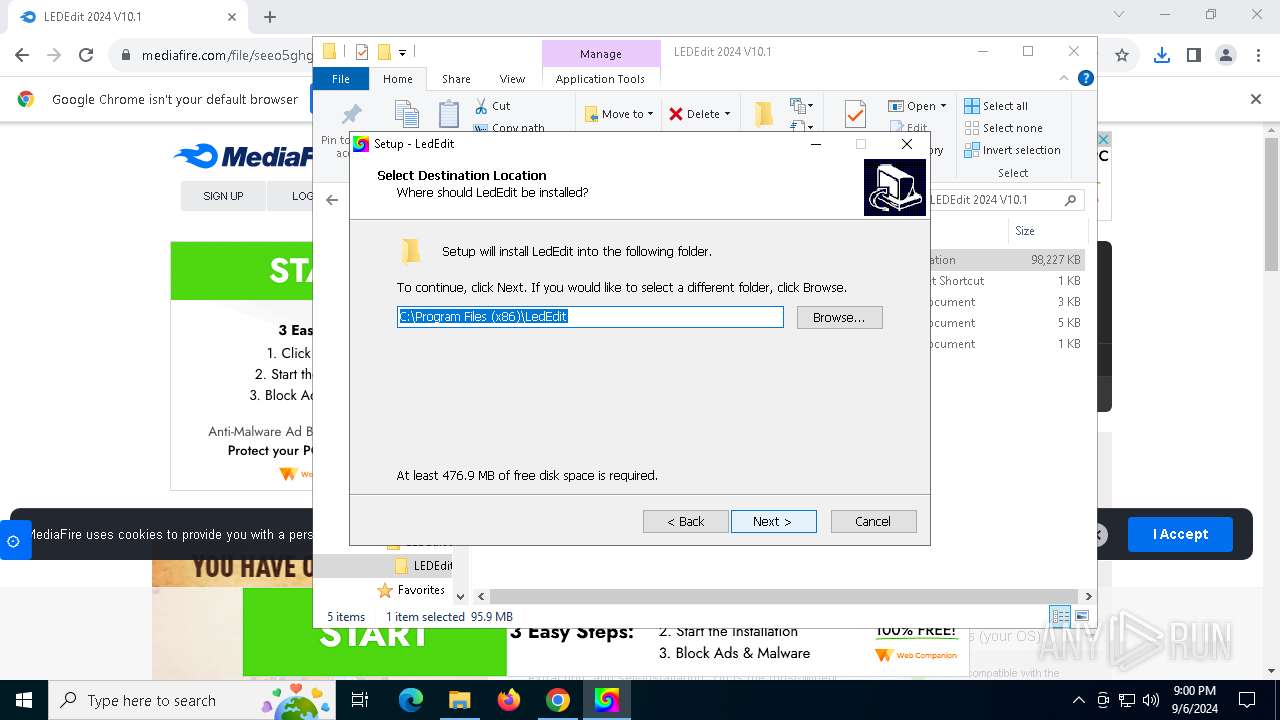Switch Explorer to details view icon
The image size is (1280, 720).
pos(1060,616)
